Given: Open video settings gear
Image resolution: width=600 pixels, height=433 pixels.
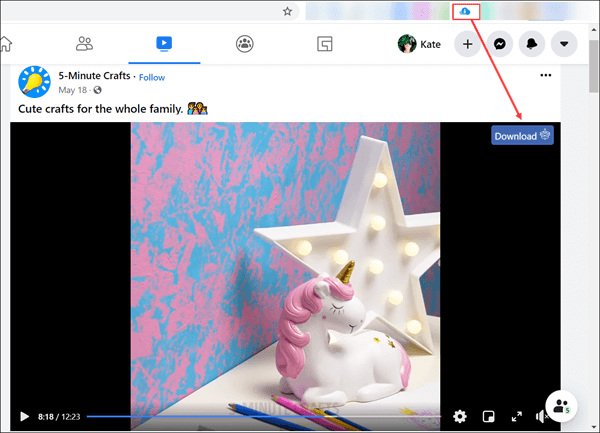Looking at the screenshot, I should pyautogui.click(x=460, y=416).
